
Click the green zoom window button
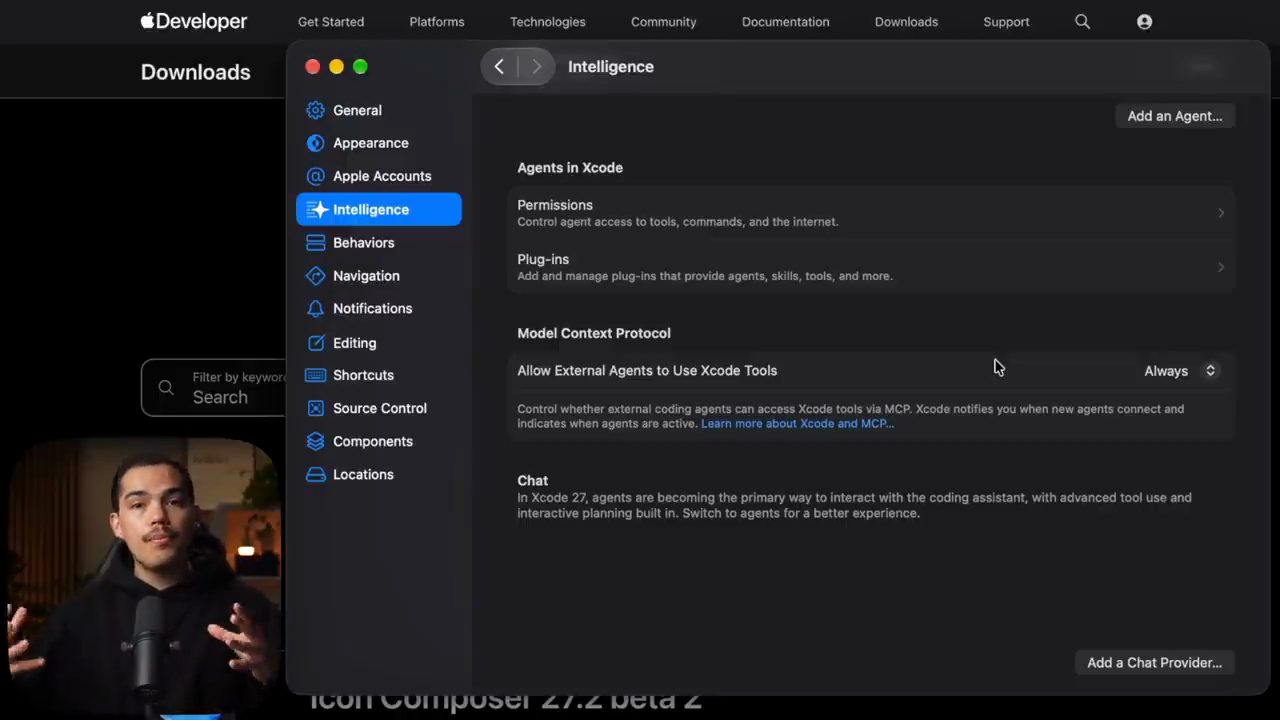click(360, 66)
